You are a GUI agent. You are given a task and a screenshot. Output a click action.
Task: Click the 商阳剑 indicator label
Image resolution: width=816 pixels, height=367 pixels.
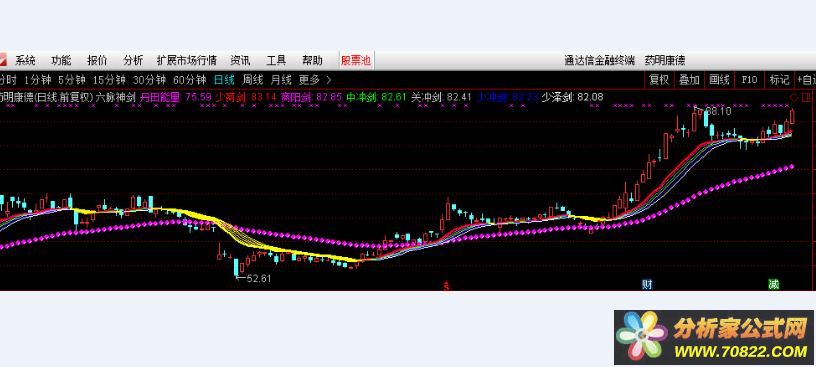coord(296,97)
